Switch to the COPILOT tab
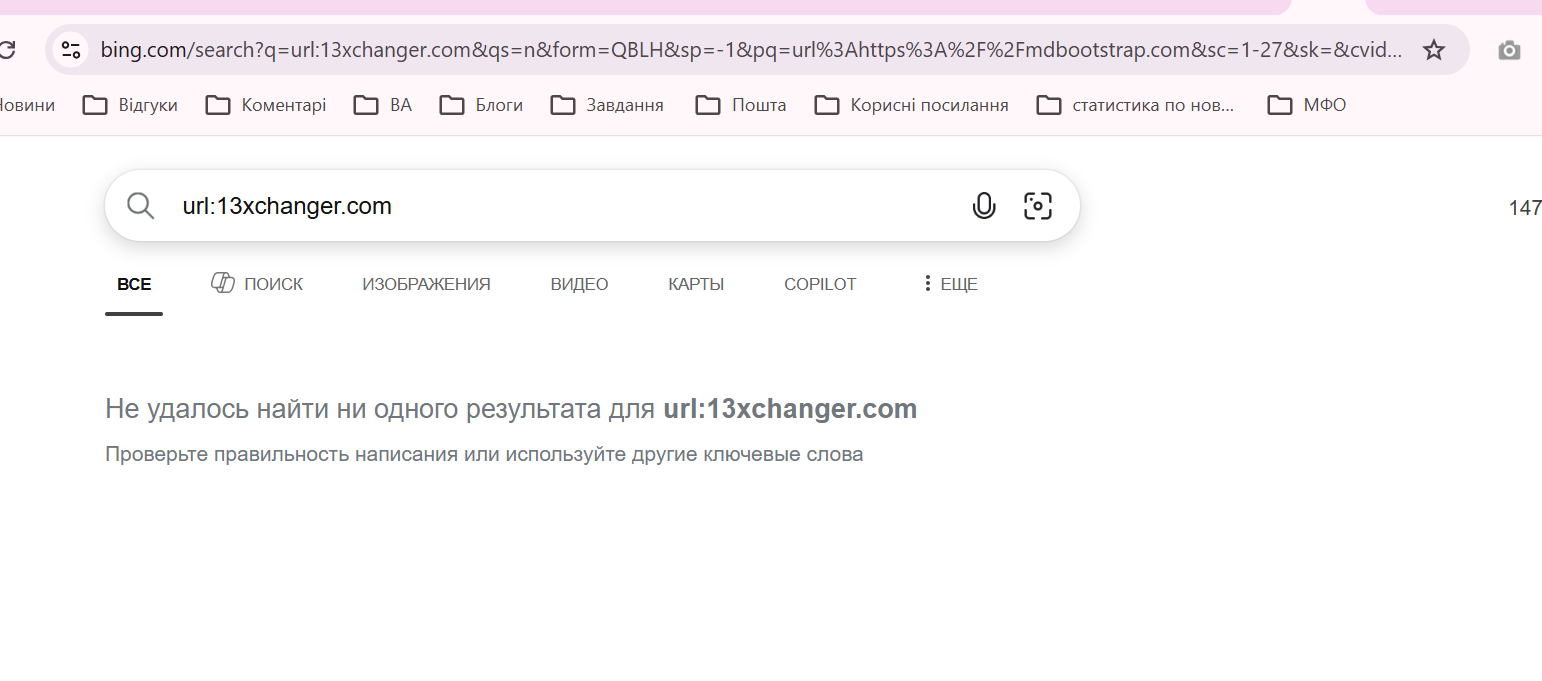Image resolution: width=1542 pixels, height=681 pixels. [x=820, y=284]
